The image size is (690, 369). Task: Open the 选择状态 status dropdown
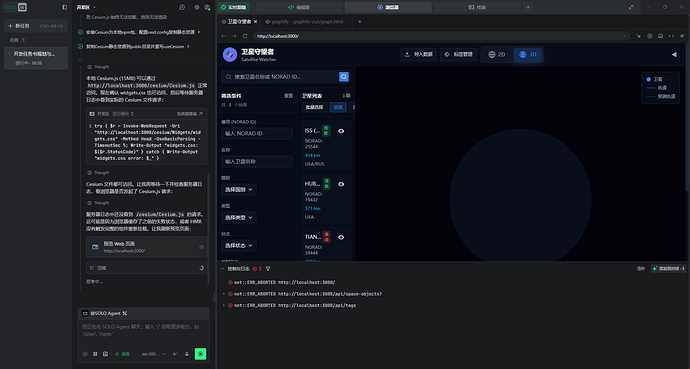pos(239,245)
